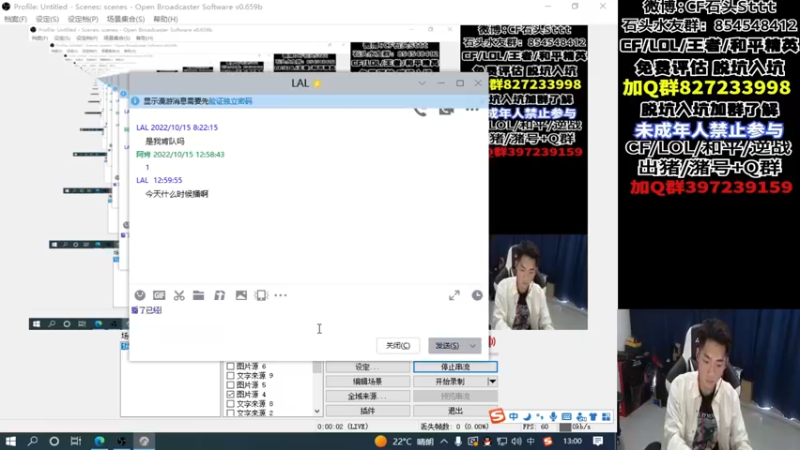800x450 pixels.
Task: Start a voice call in LAL chat
Action: pos(420,111)
